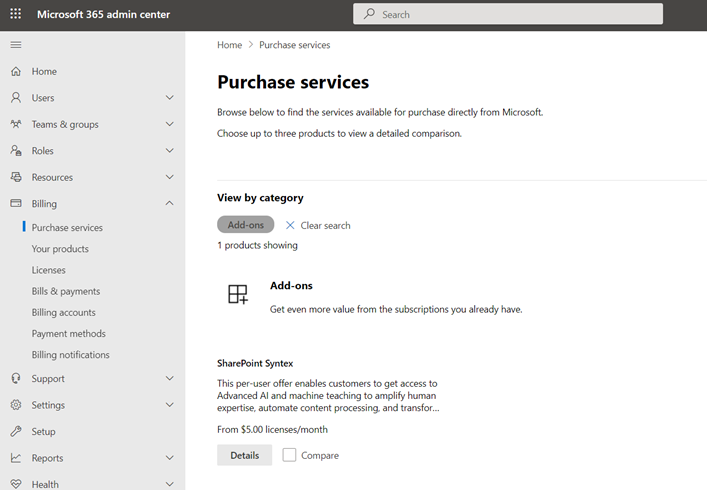Expand the Reports chevron
707x490 pixels.
click(x=170, y=458)
